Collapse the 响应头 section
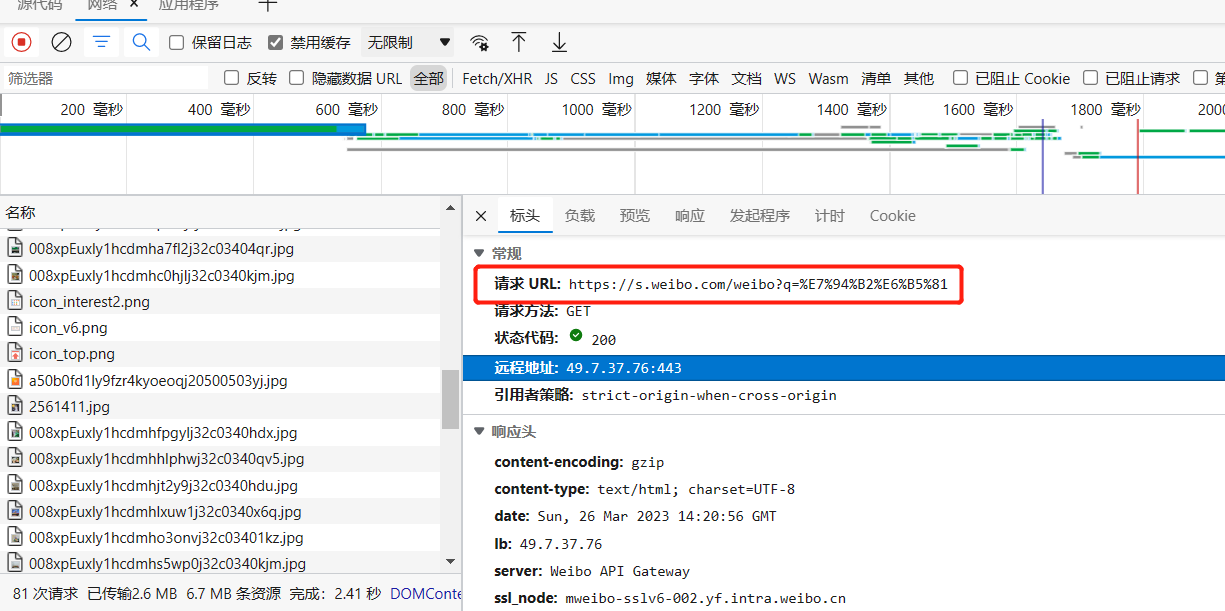Viewport: 1225px width, 611px height. coord(481,432)
